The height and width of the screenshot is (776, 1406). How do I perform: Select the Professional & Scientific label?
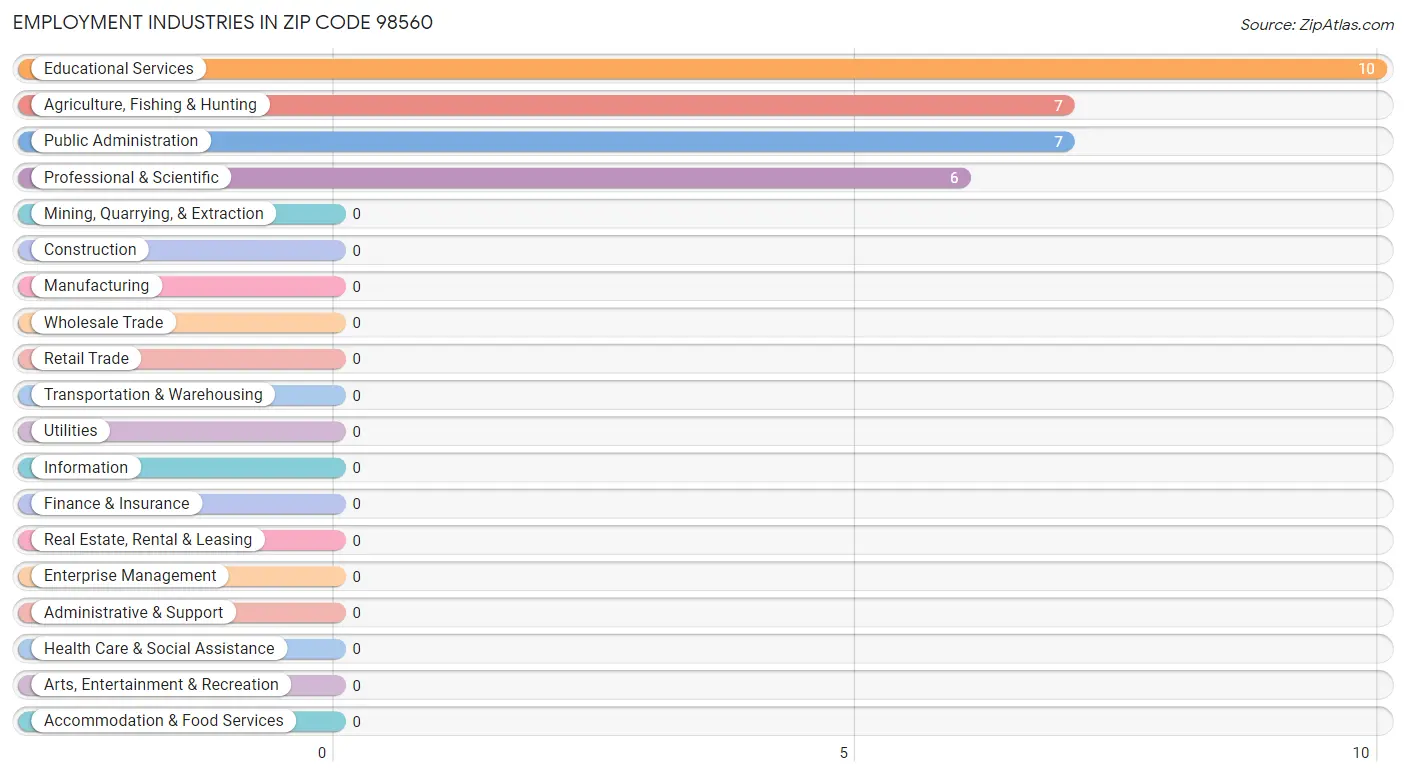pos(131,178)
